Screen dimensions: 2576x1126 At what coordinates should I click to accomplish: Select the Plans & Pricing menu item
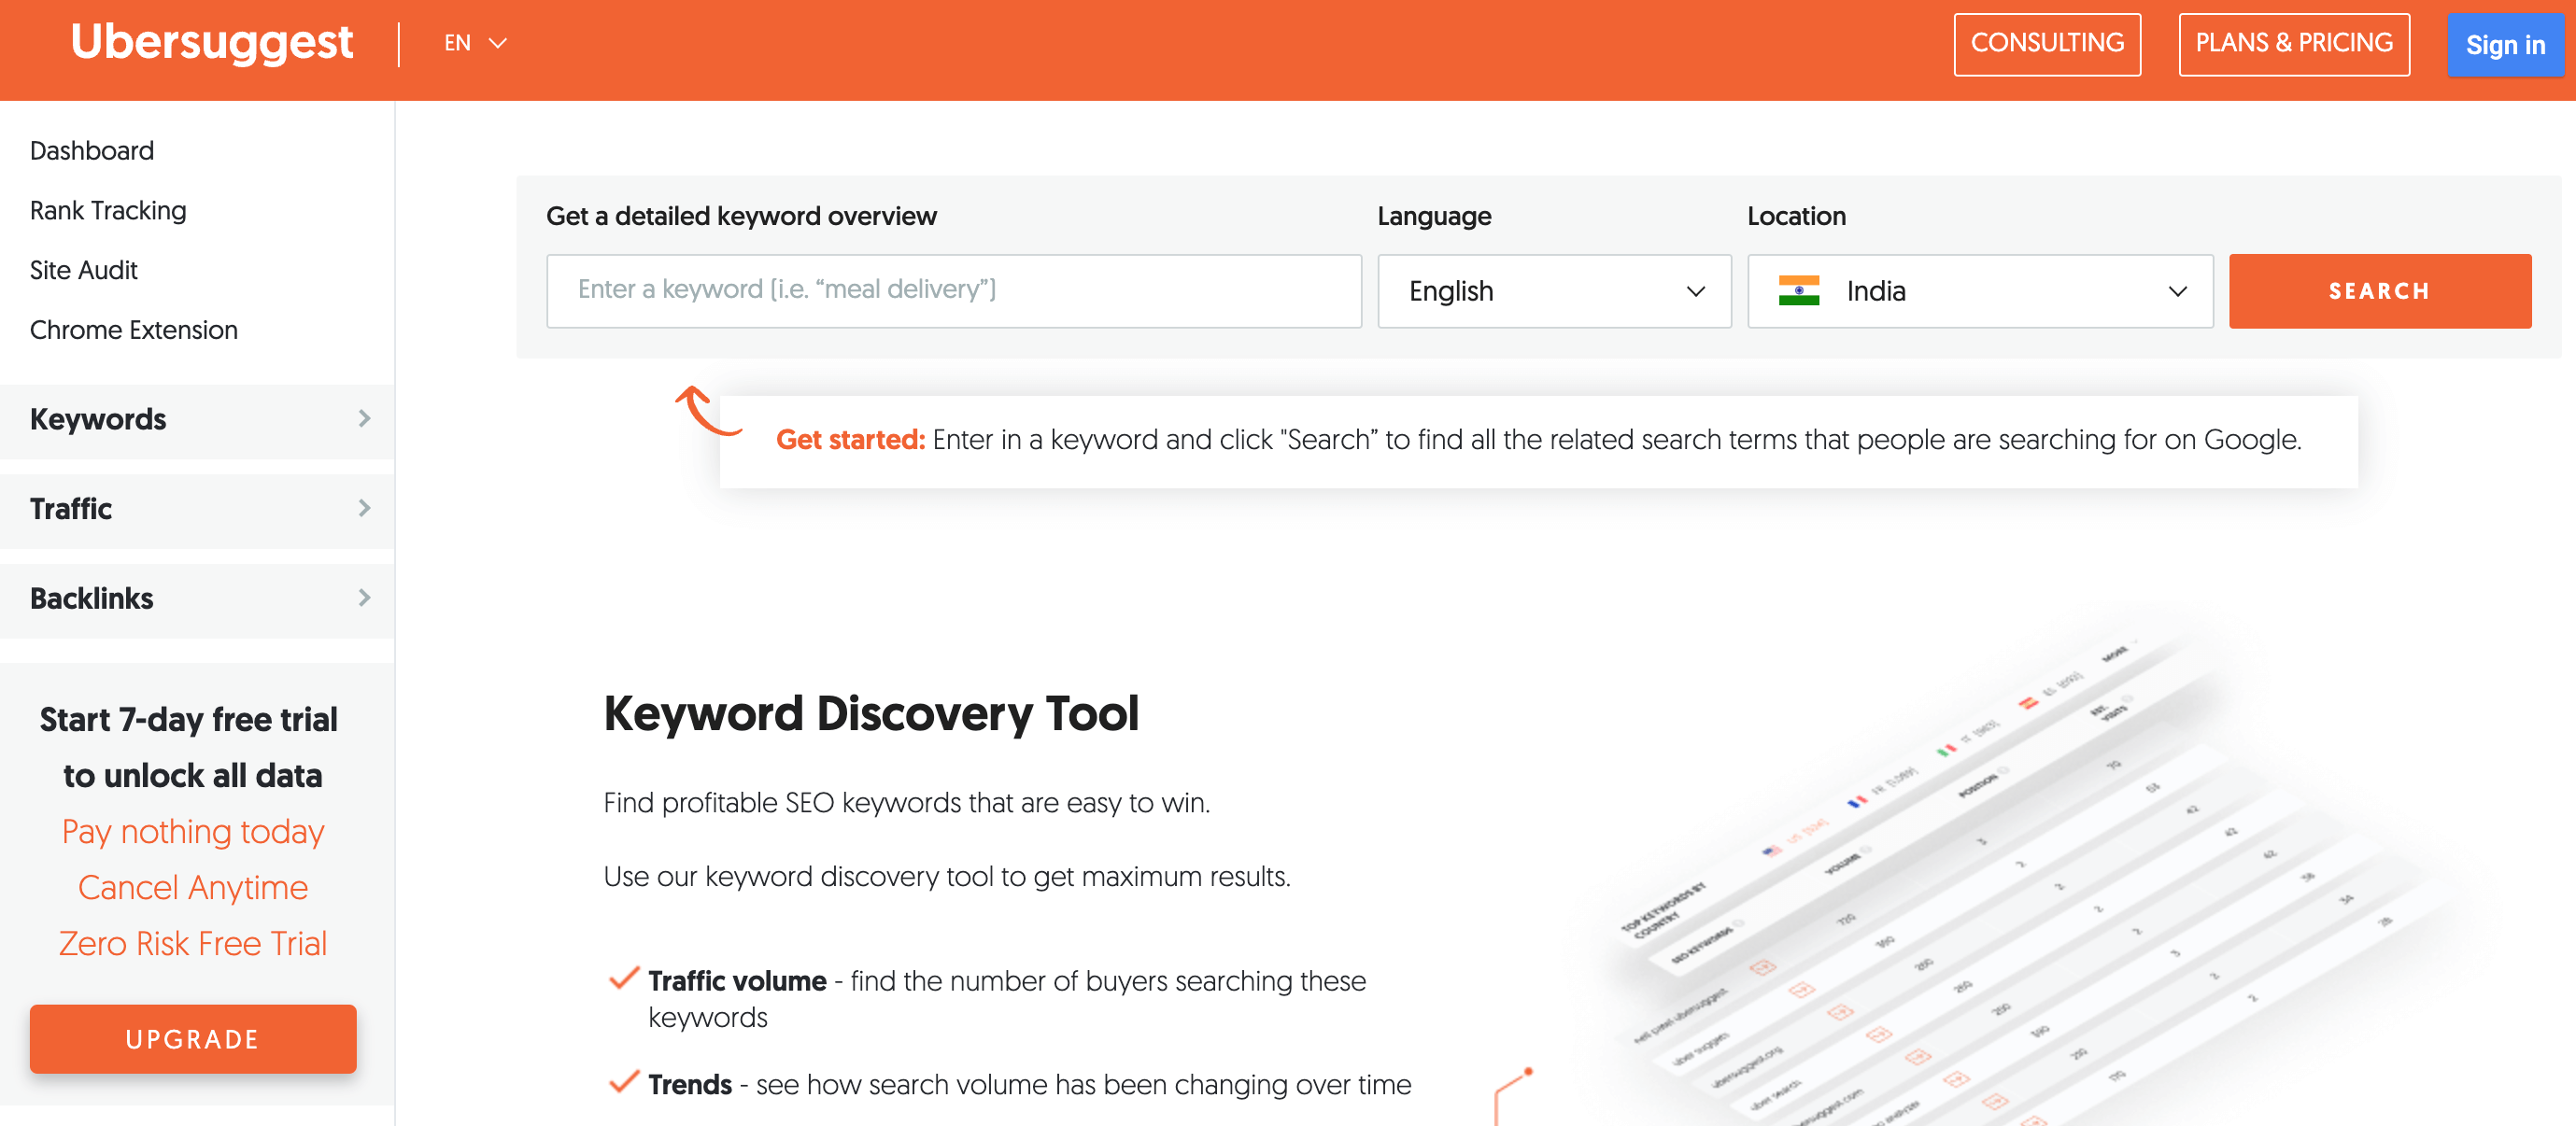tap(2293, 43)
